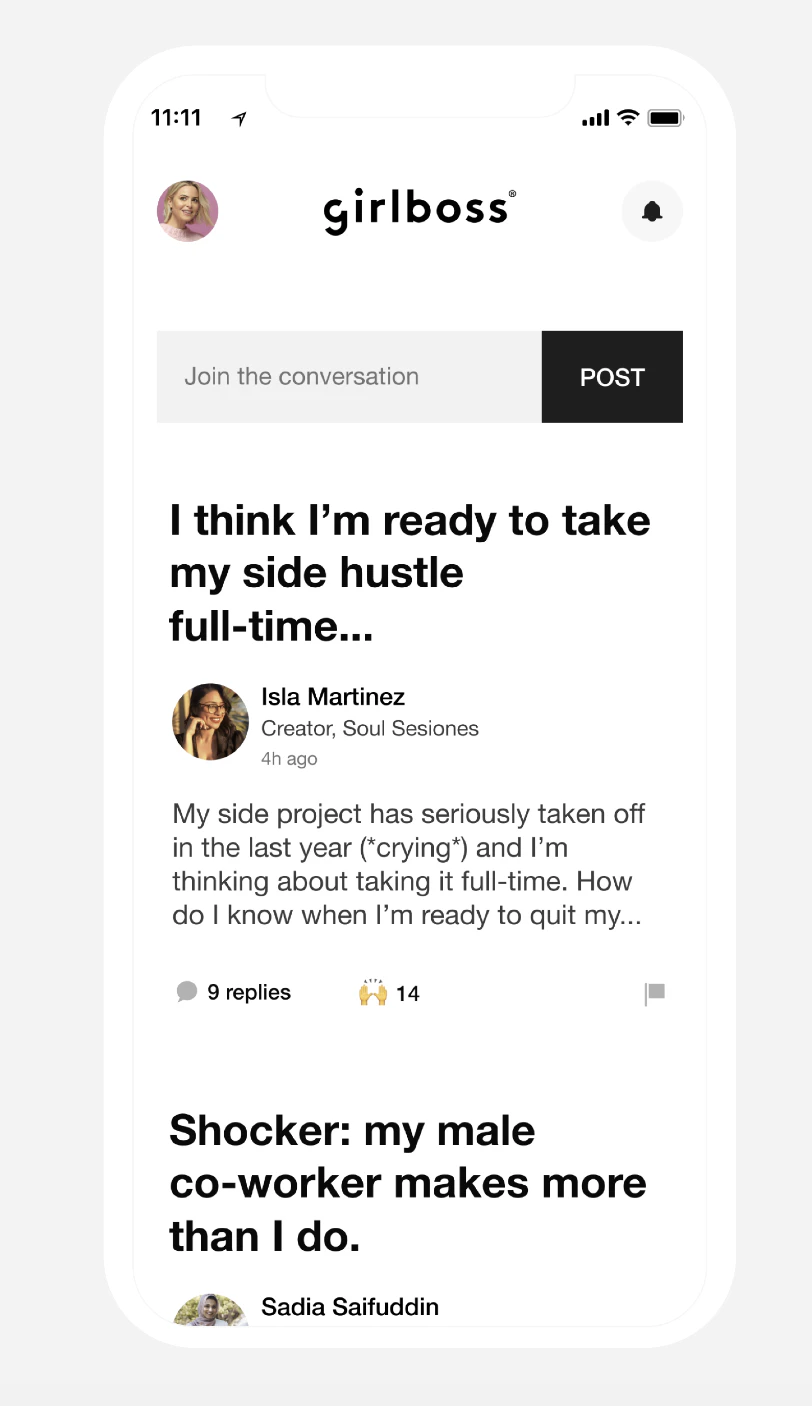Click the location arrow in the status bar
This screenshot has width=812, height=1406.
tap(237, 117)
